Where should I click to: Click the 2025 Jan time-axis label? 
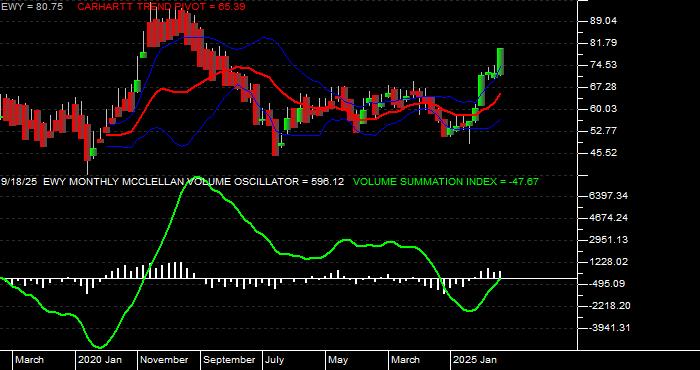coord(475,360)
